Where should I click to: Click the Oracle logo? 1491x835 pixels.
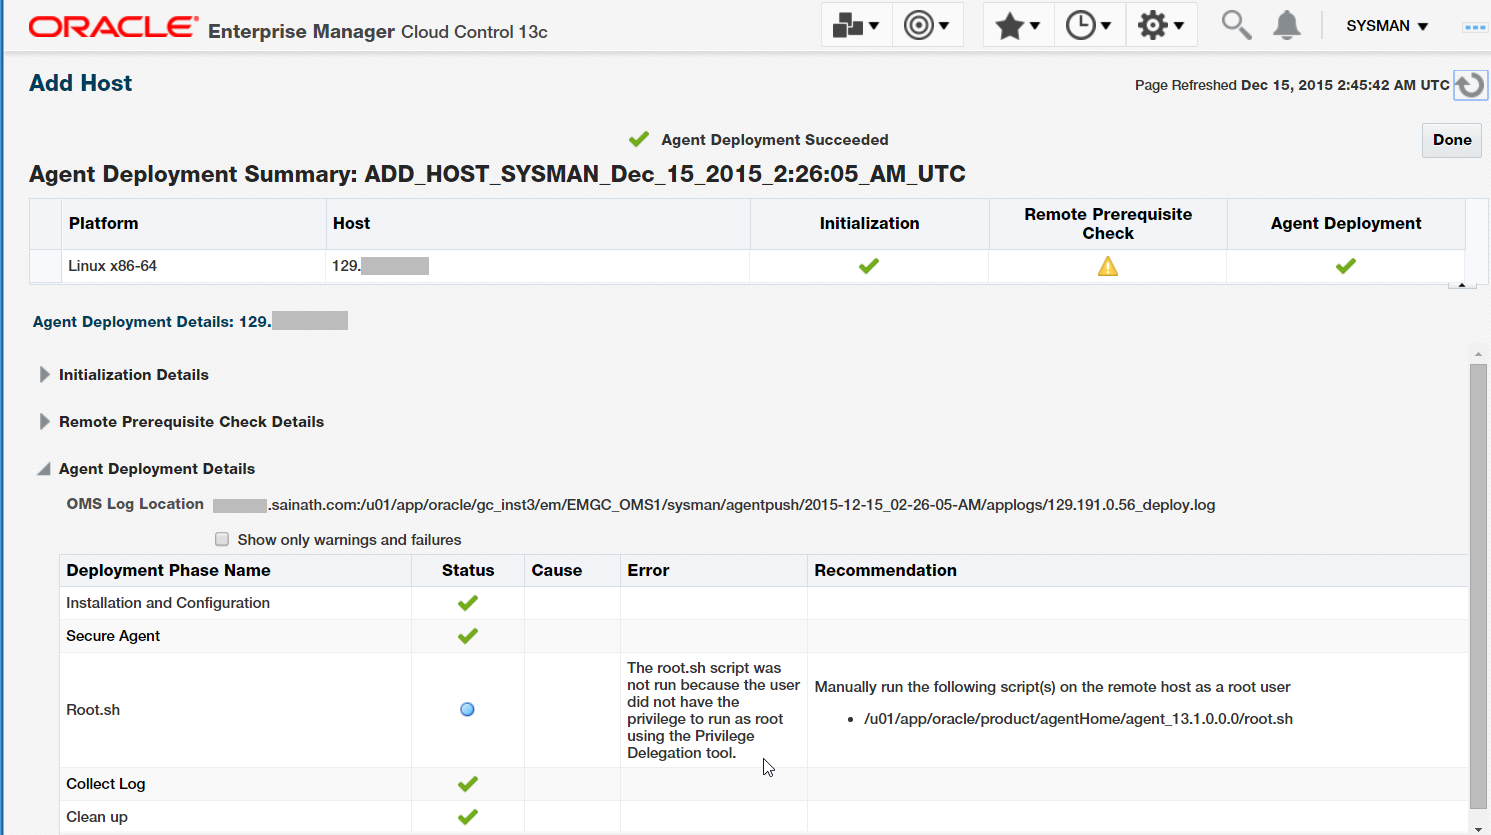point(113,26)
